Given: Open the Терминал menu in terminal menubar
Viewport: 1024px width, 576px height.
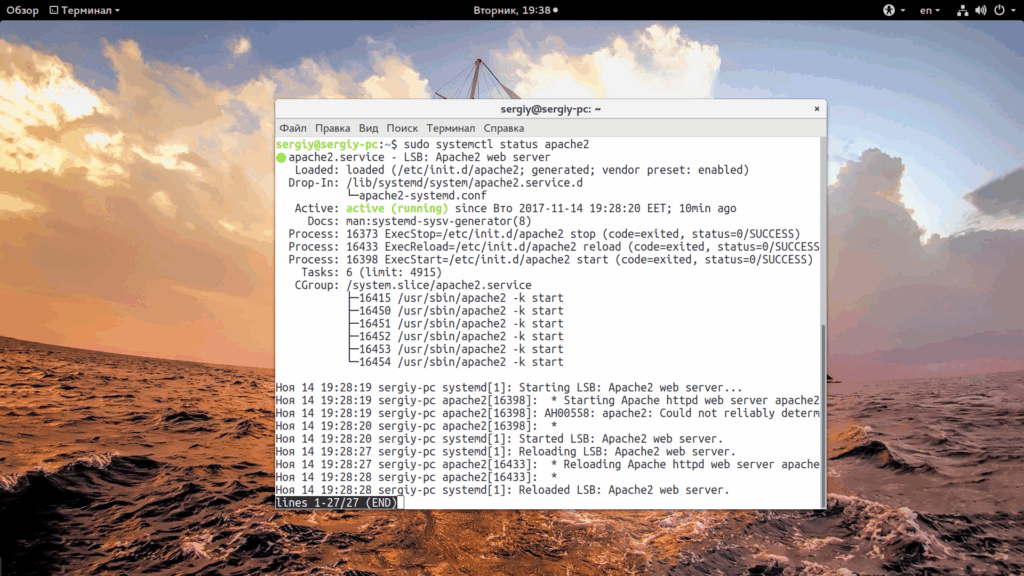Looking at the screenshot, I should [450, 128].
